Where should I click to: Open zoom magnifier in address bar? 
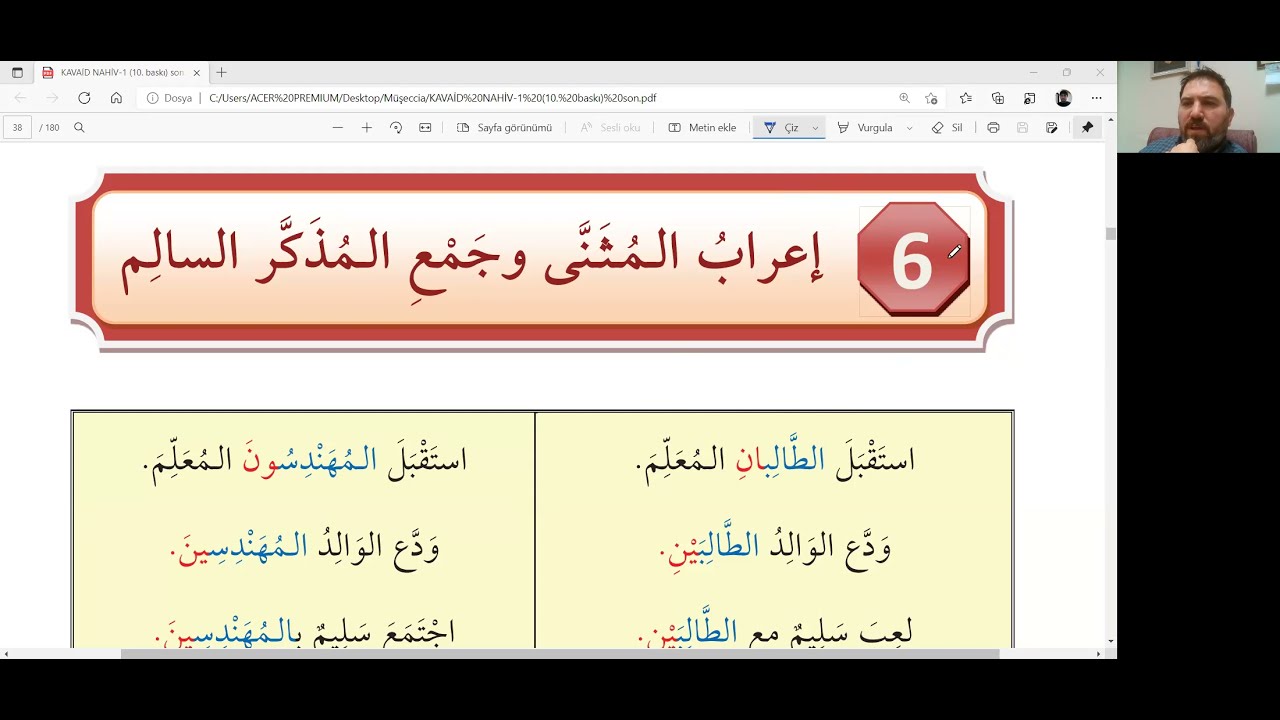(x=904, y=98)
